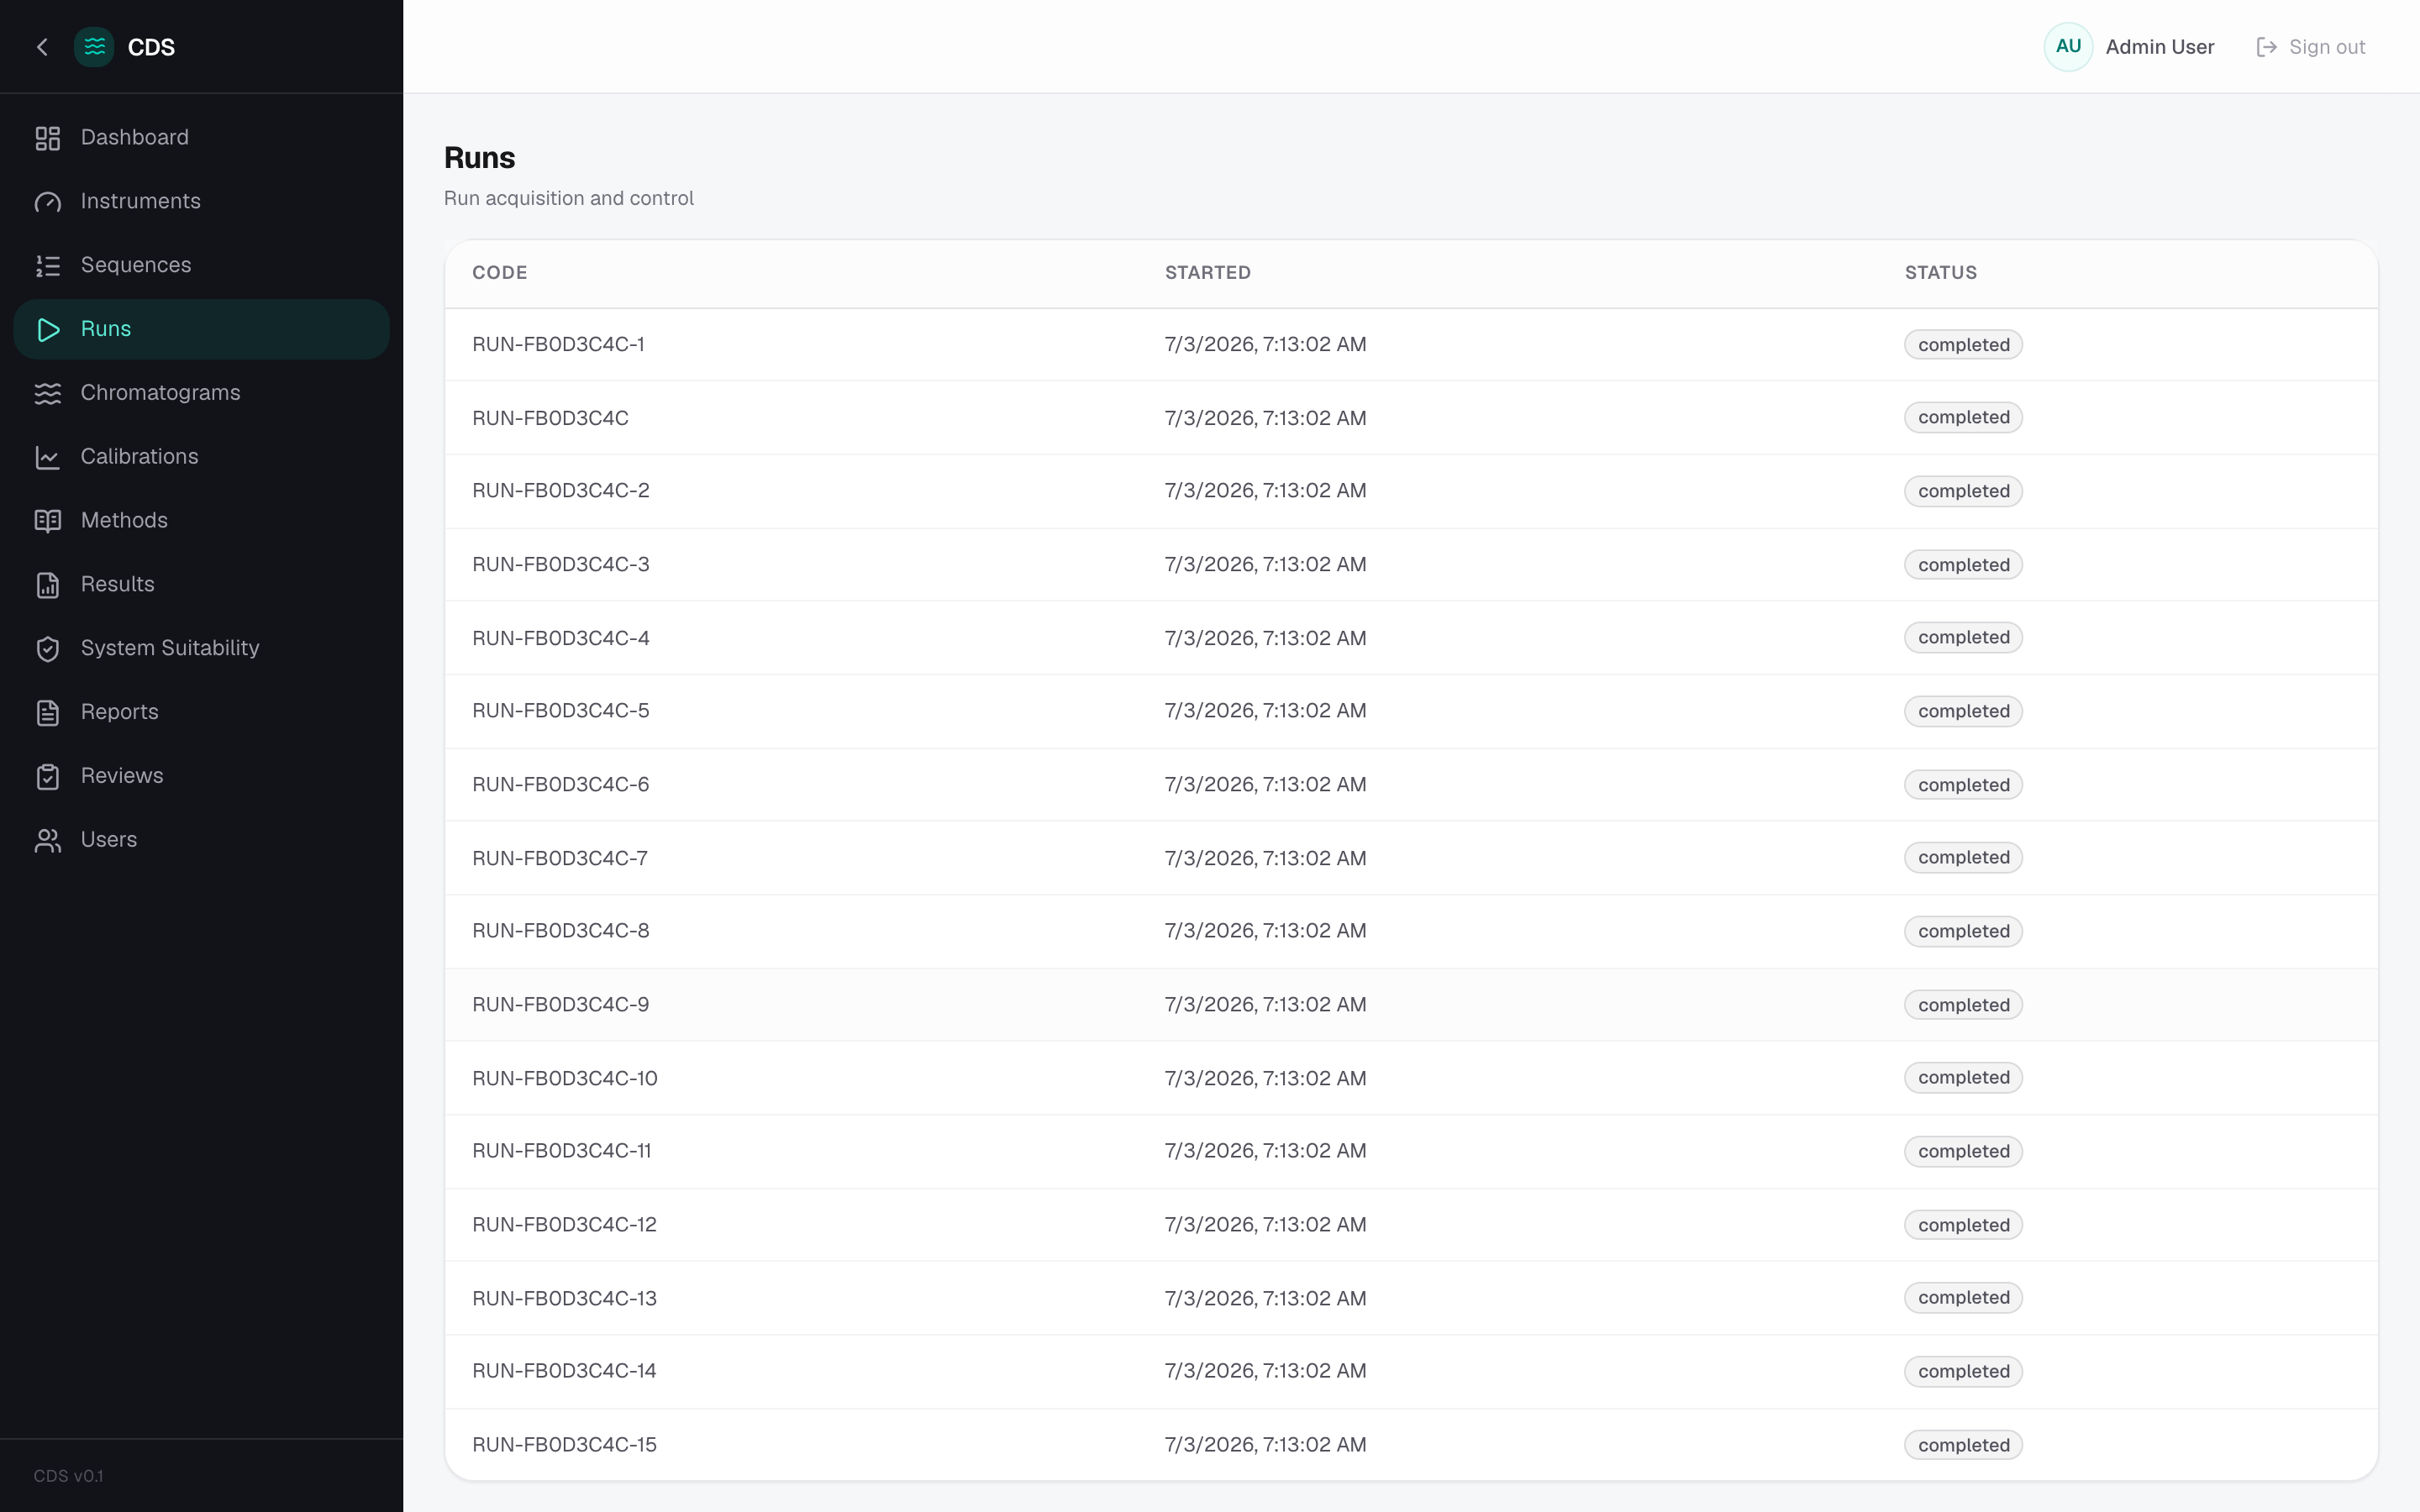Select run RUN-FB0D3C4C-13
Image resolution: width=2420 pixels, height=1512 pixels.
click(x=564, y=1298)
